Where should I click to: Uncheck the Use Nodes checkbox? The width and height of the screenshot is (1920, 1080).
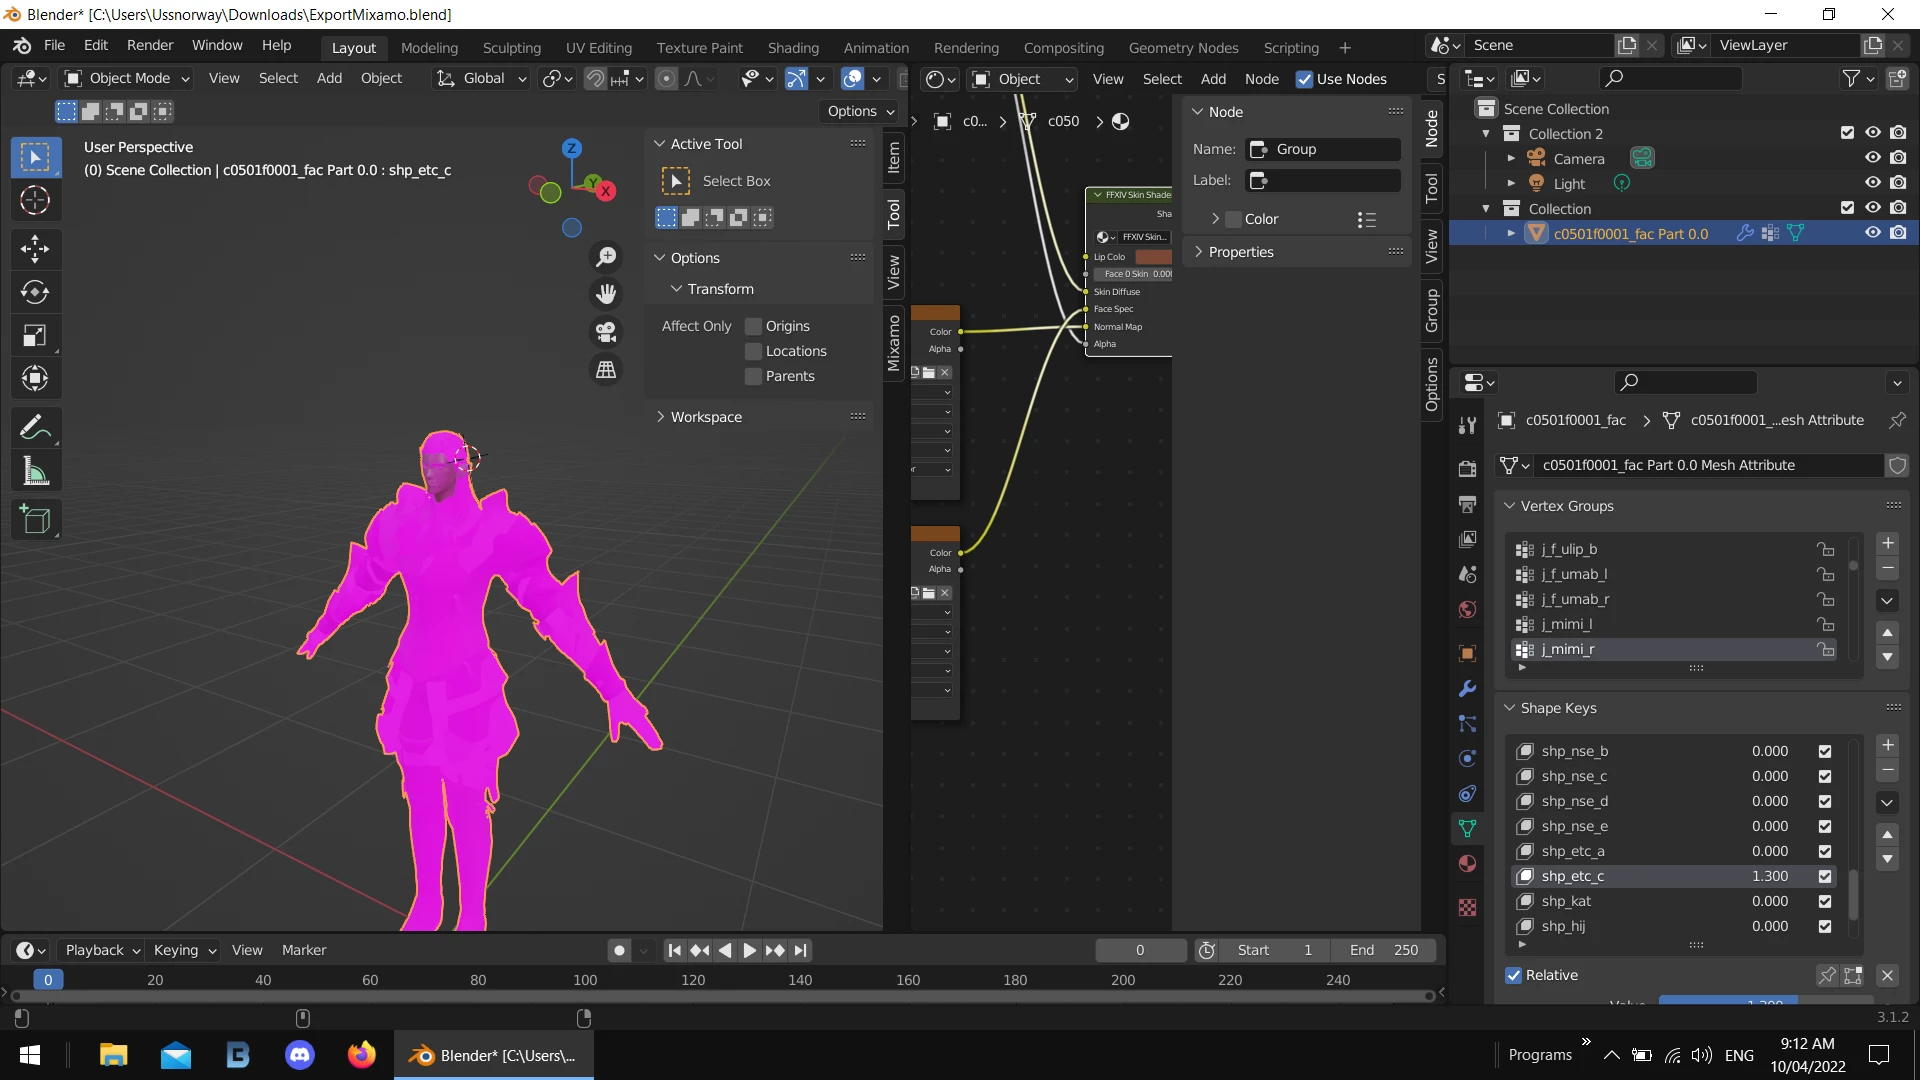[x=1304, y=79]
